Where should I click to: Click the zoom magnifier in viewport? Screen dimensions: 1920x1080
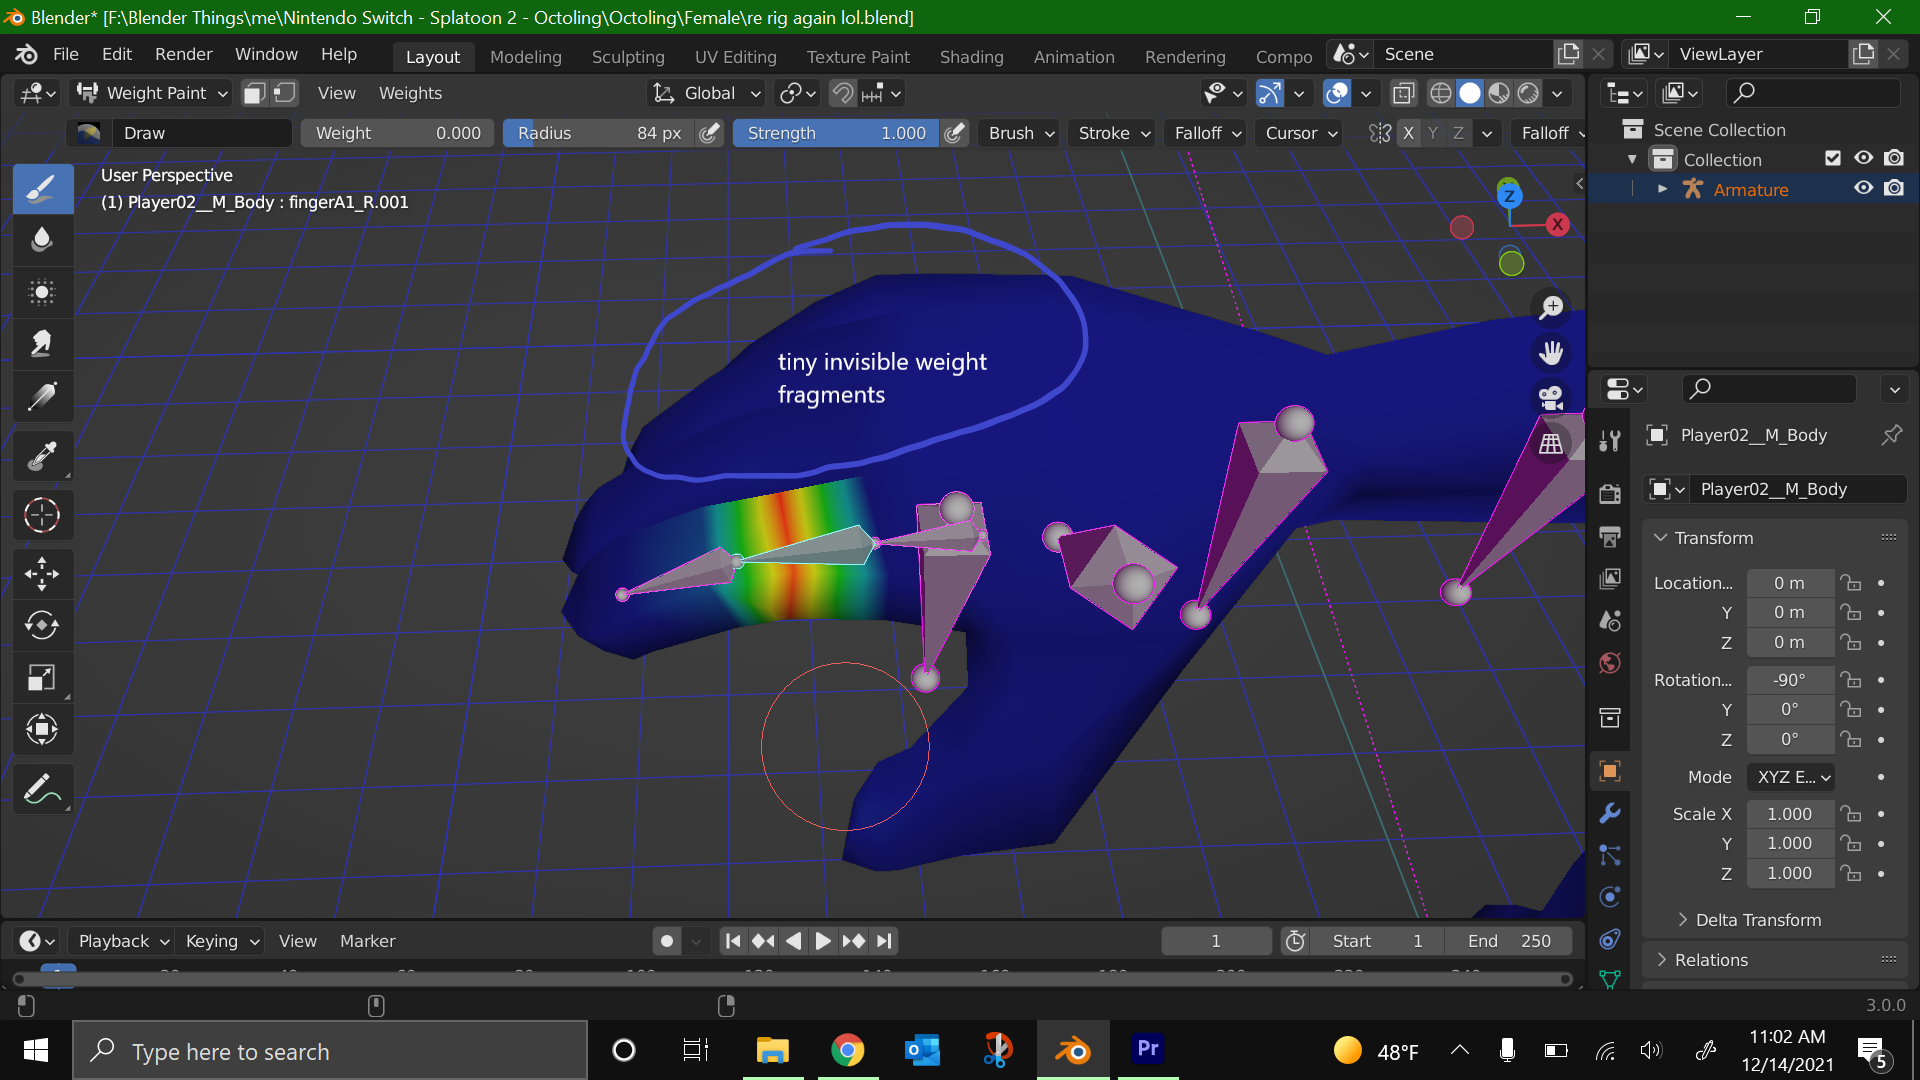coord(1551,308)
